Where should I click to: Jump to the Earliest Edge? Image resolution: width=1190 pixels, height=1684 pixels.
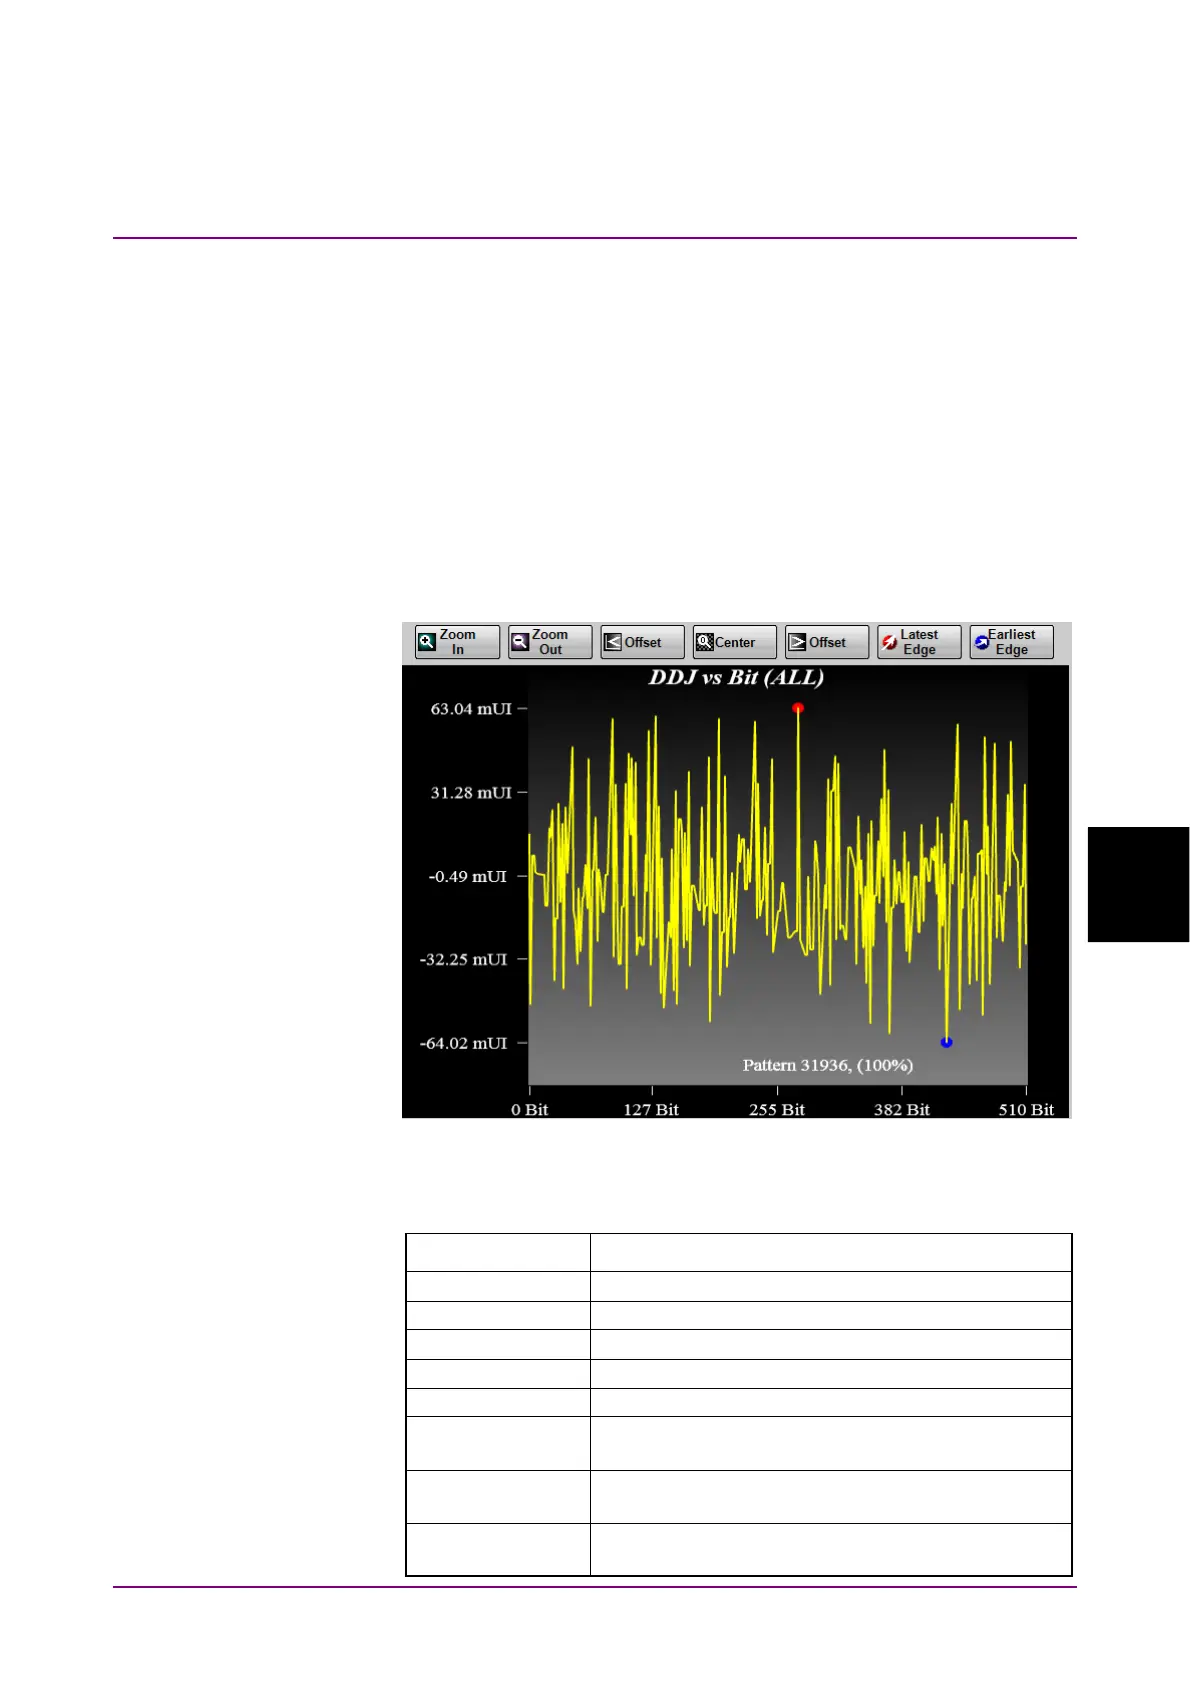pyautogui.click(x=1011, y=642)
